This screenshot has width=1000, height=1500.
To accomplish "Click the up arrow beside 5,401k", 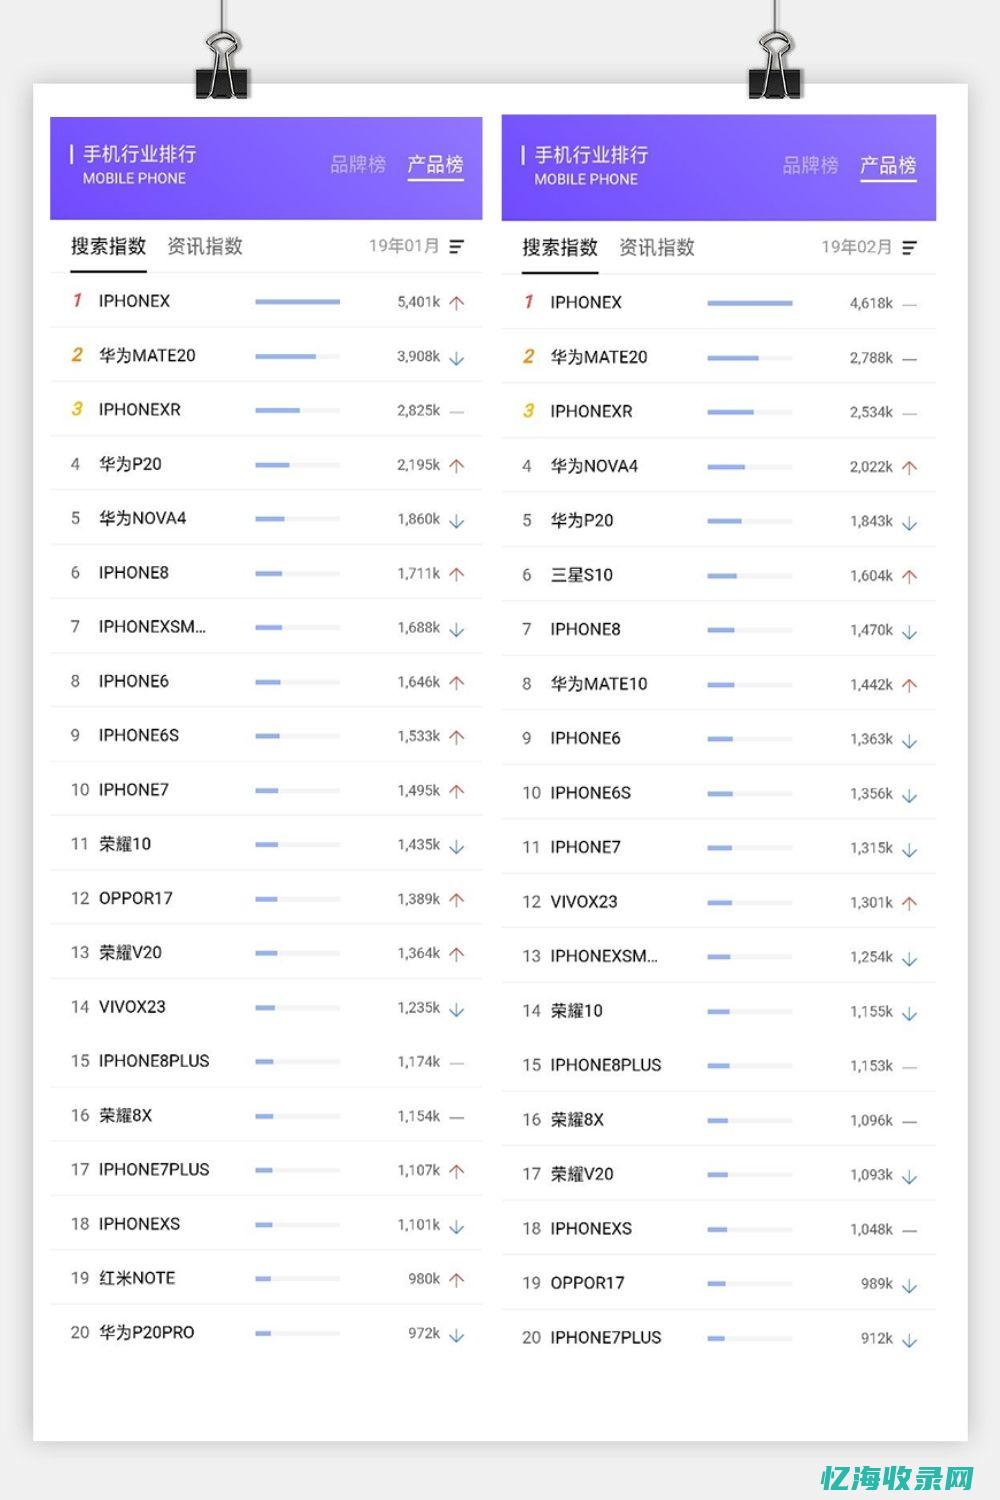I will tap(457, 302).
